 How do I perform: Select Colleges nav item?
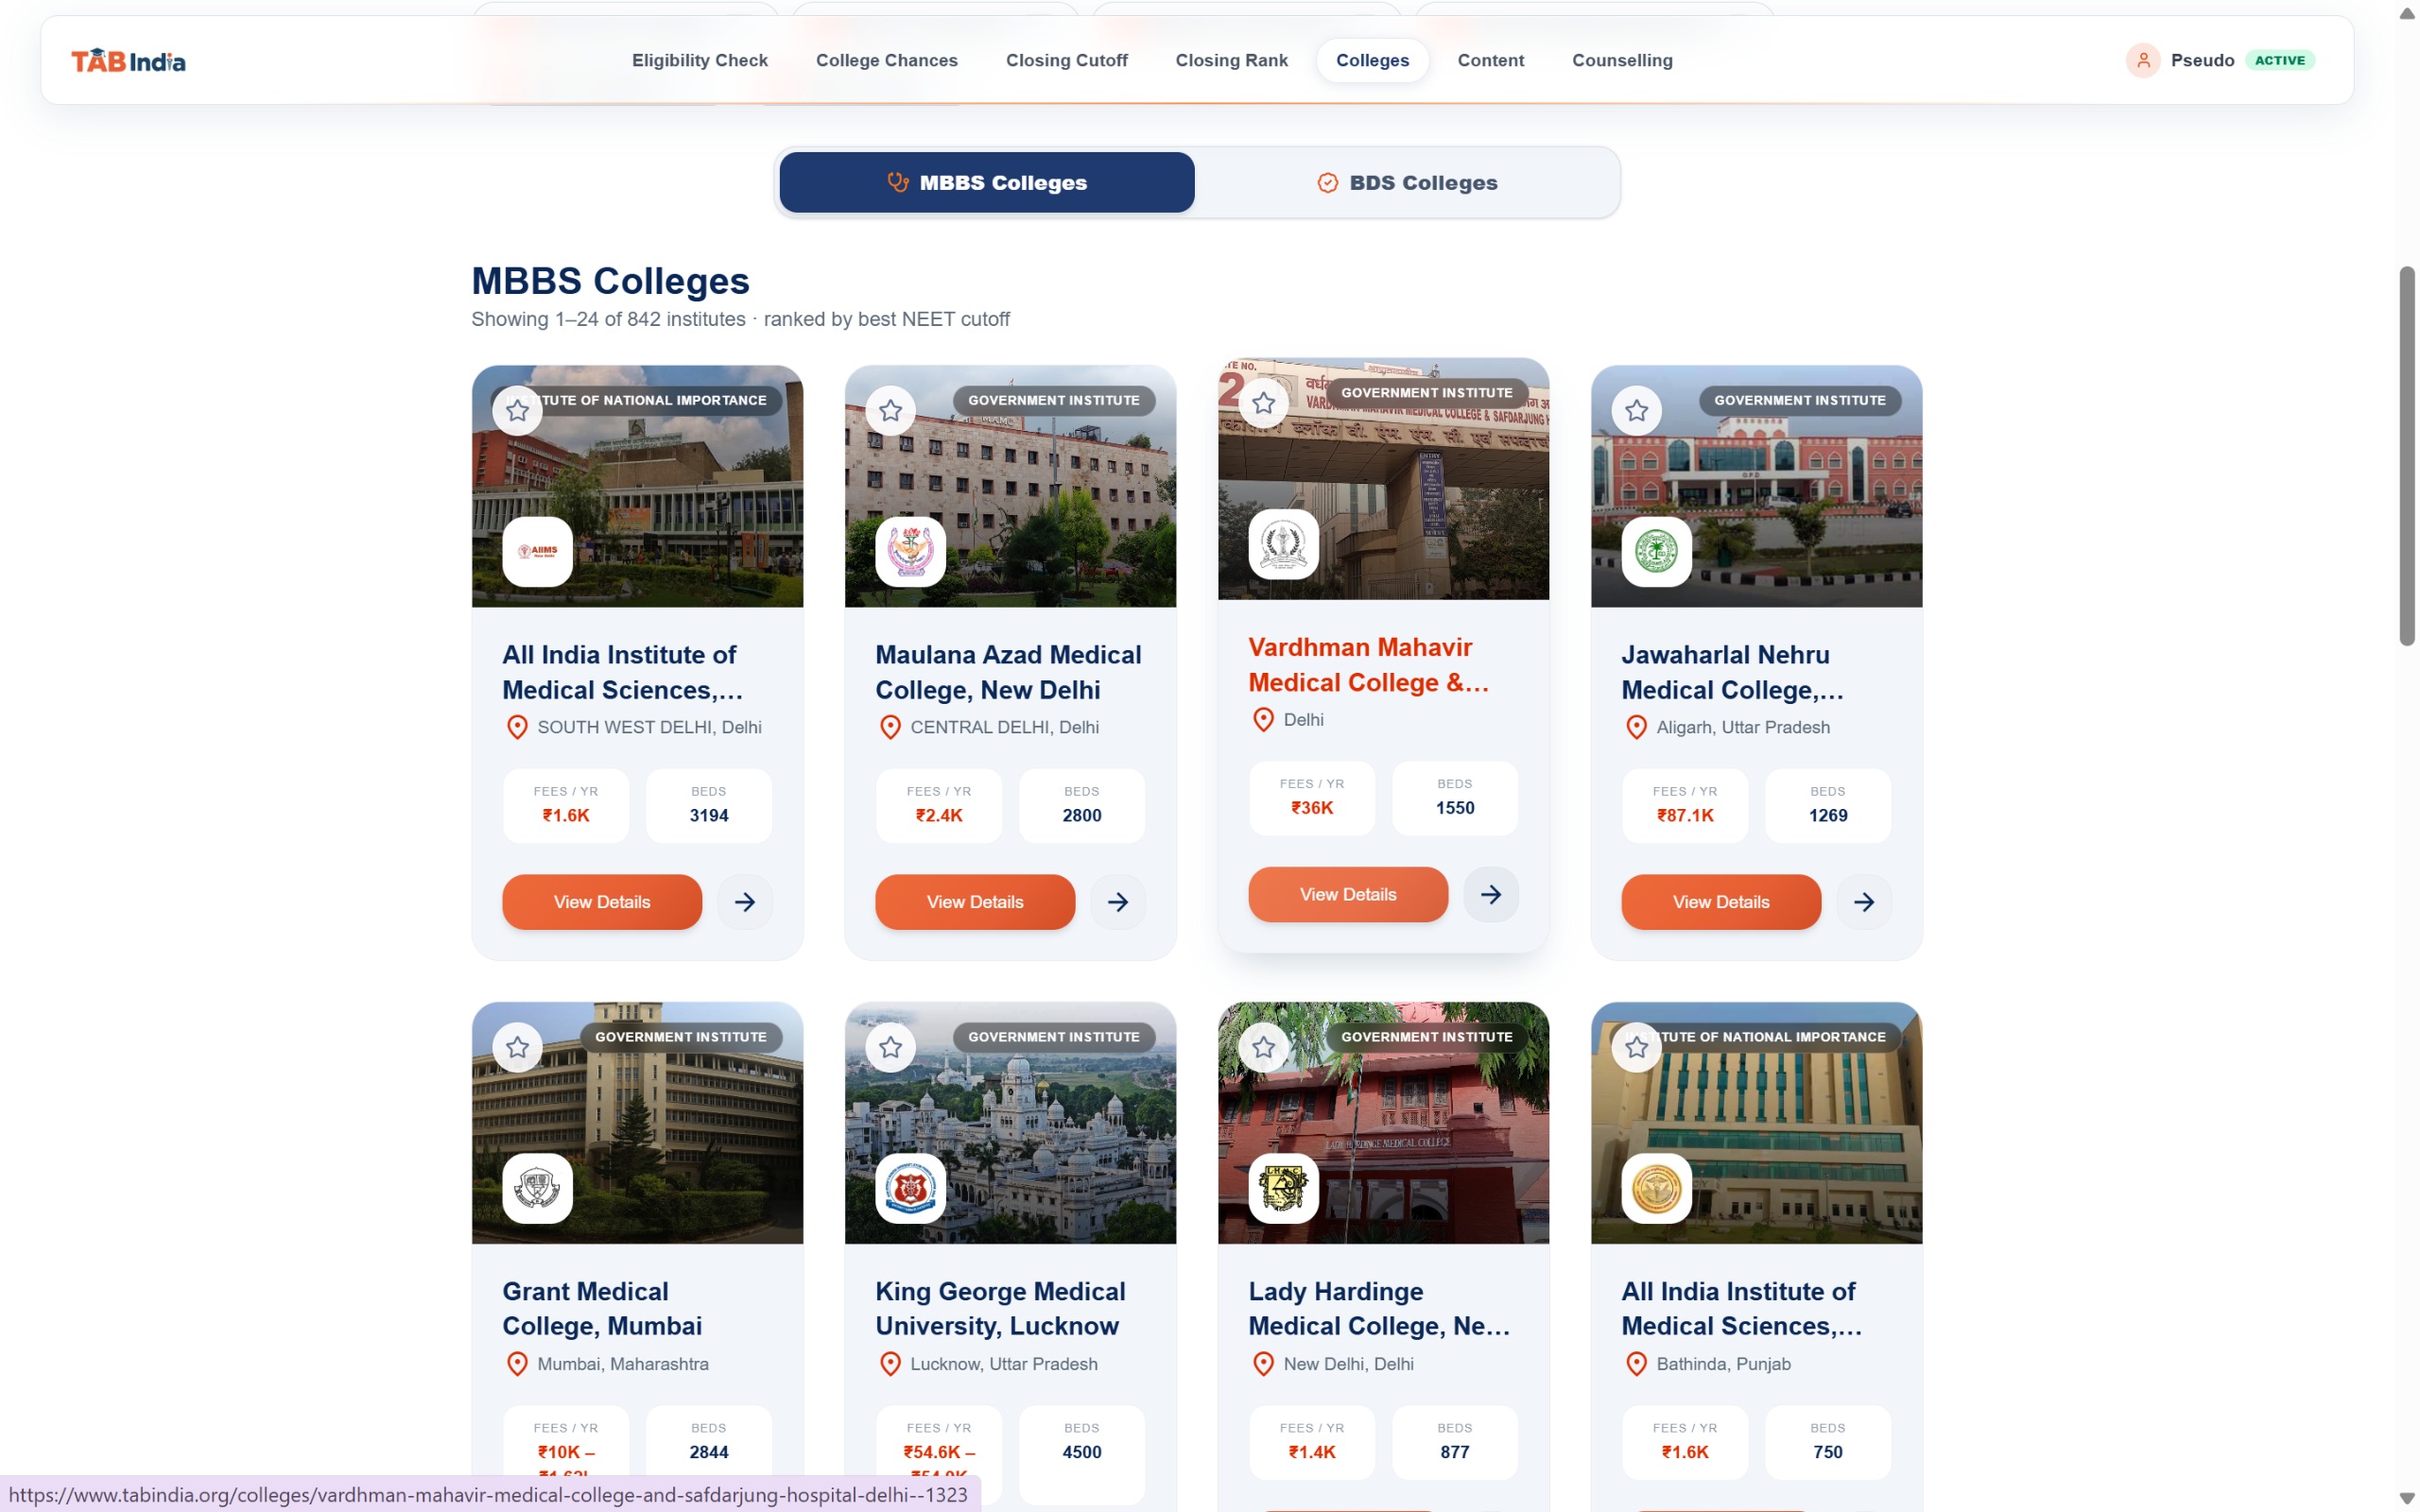tap(1372, 60)
